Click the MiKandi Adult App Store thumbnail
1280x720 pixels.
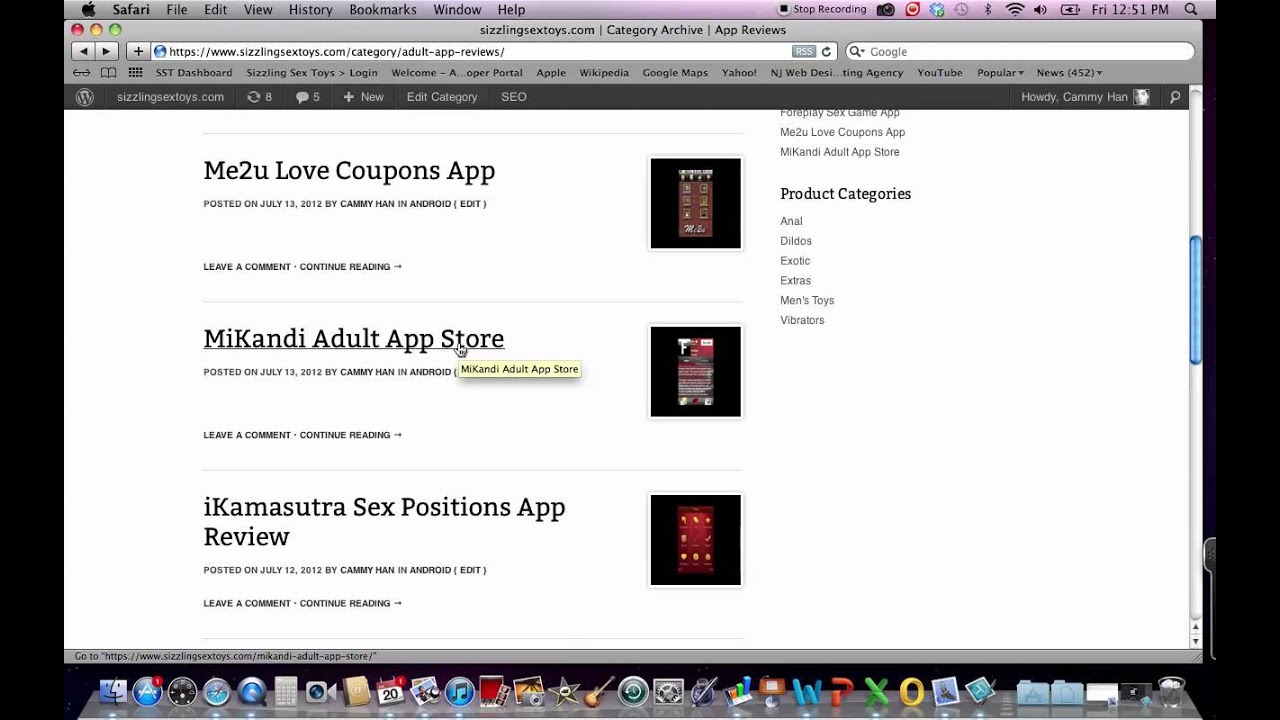[x=696, y=371]
